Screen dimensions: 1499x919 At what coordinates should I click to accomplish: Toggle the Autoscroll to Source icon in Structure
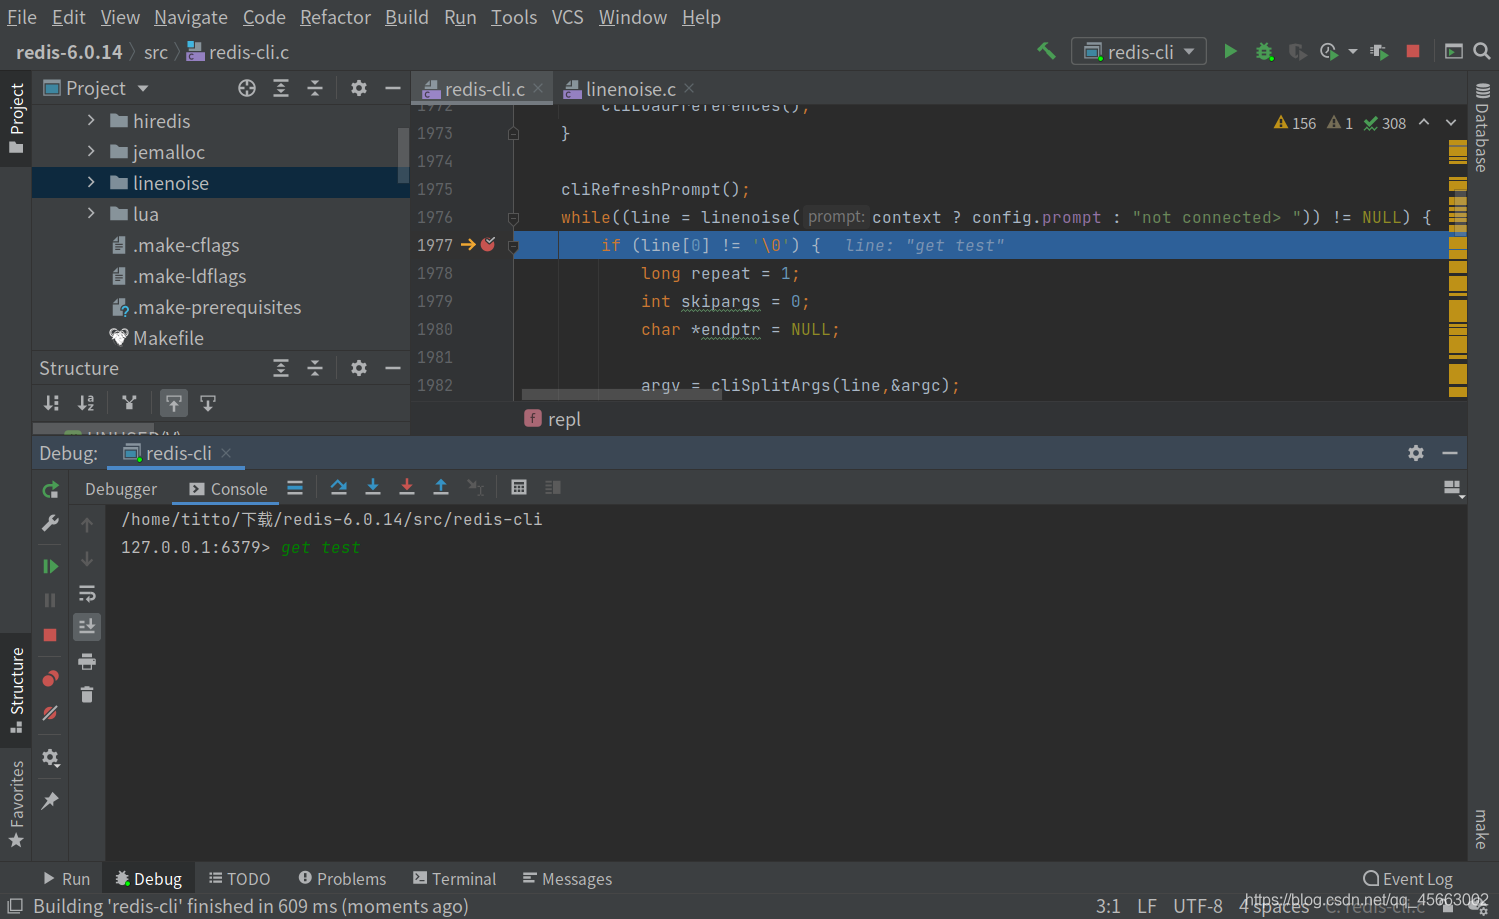click(x=174, y=403)
